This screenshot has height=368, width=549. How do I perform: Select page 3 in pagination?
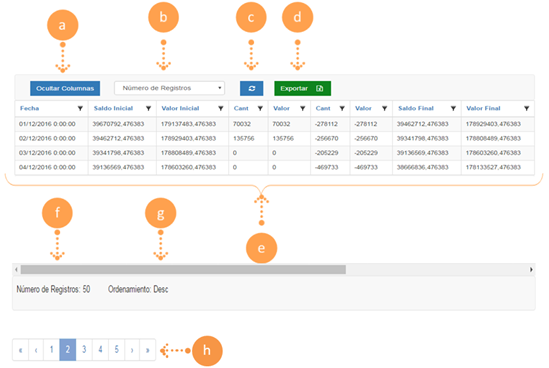pyautogui.click(x=84, y=349)
